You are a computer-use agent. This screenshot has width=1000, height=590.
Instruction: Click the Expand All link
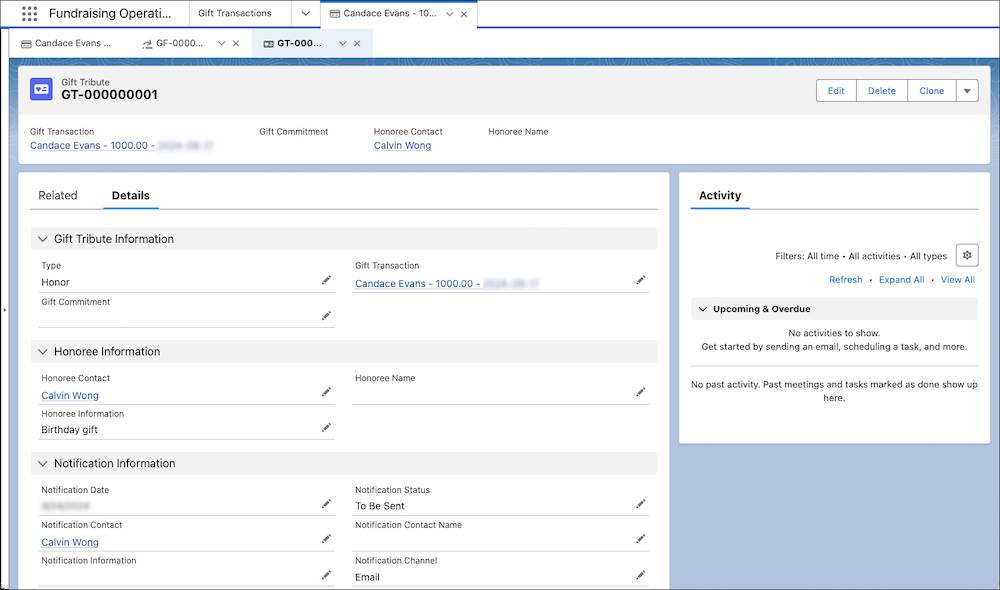tap(901, 279)
